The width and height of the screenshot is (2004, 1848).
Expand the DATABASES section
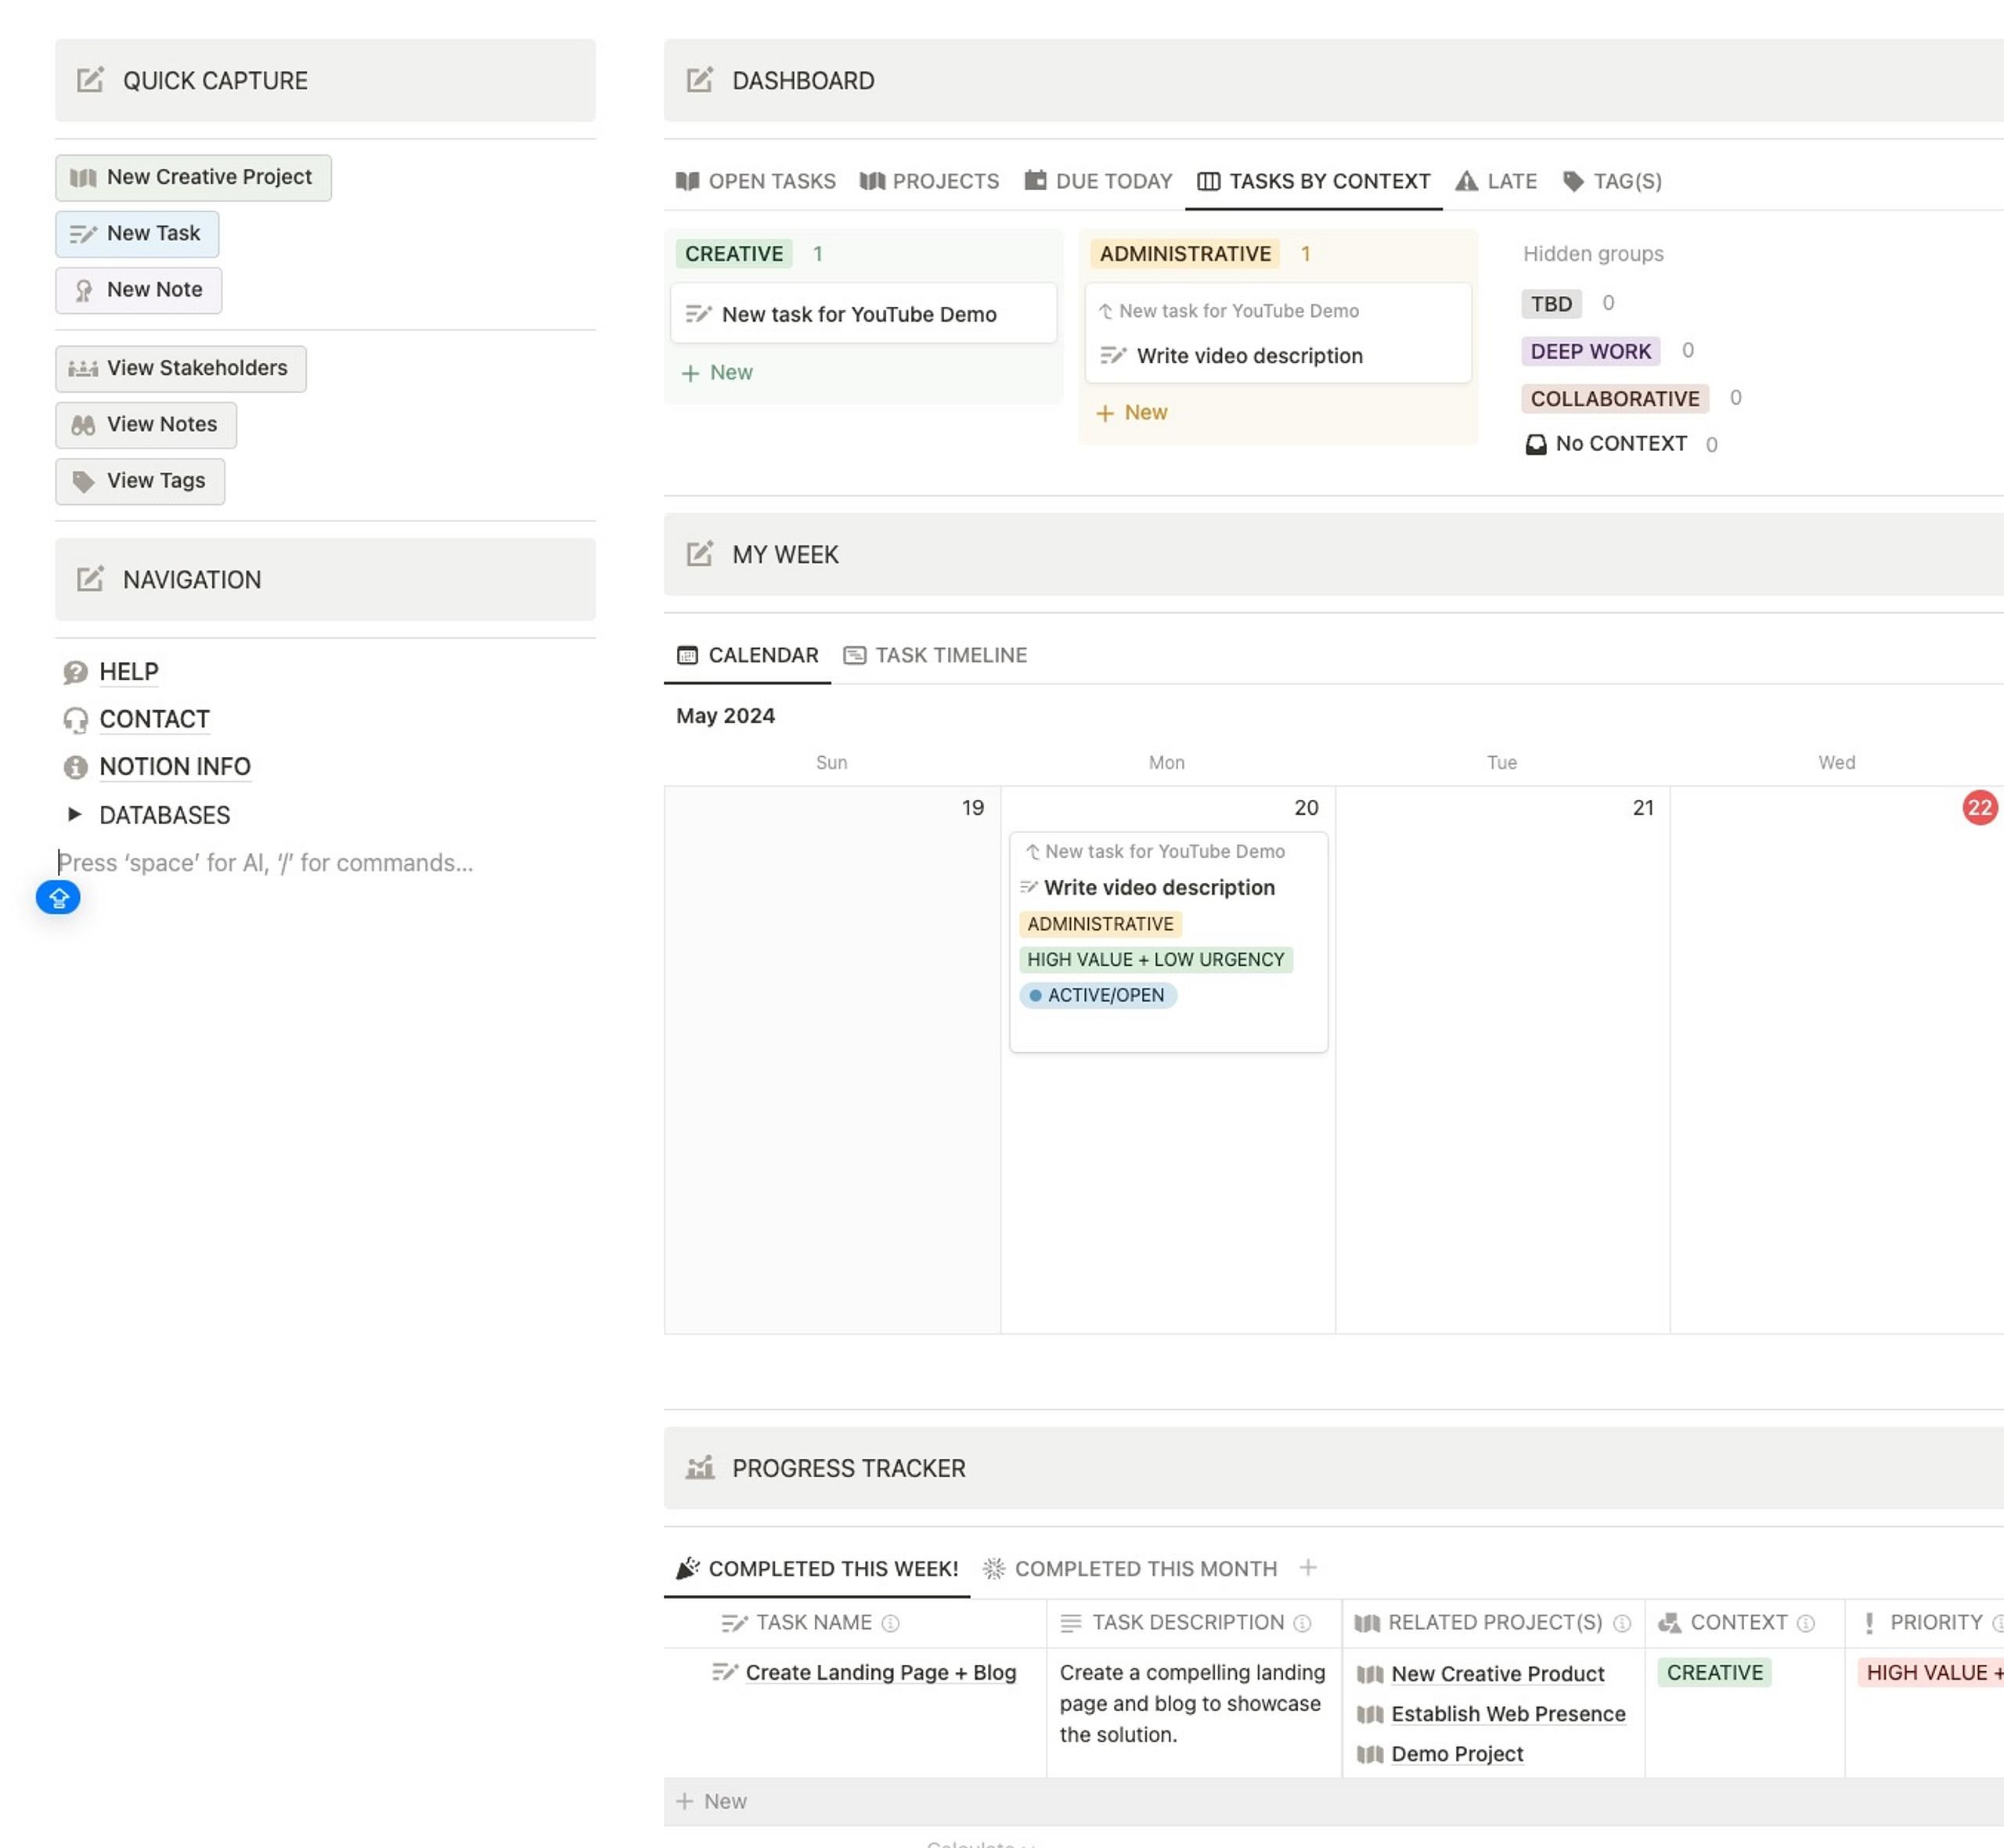(x=75, y=814)
